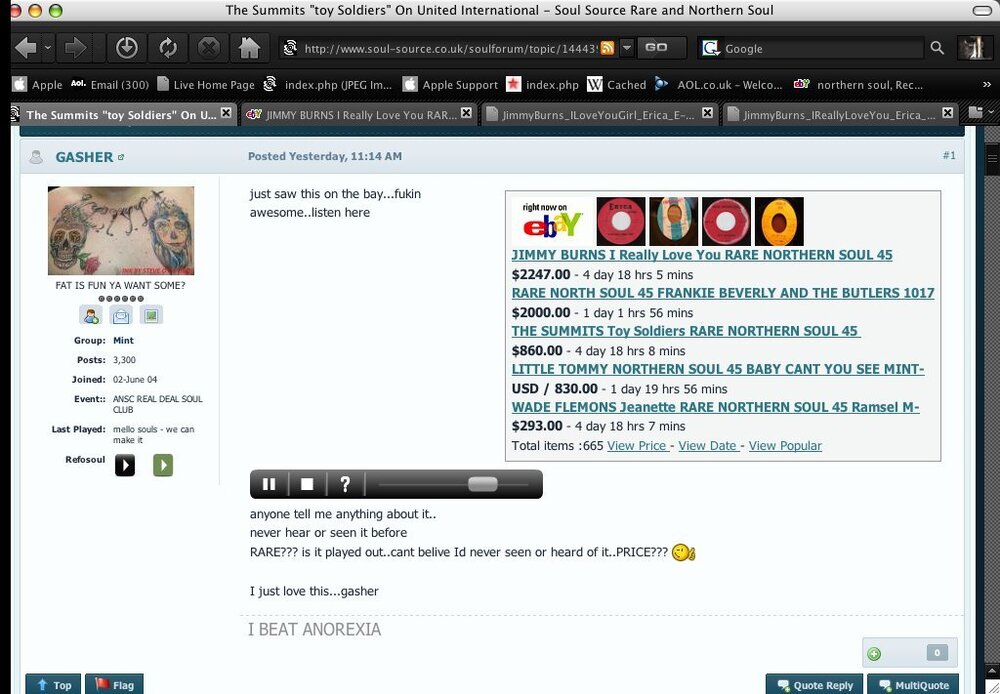Switch to the JIMMY BURNS eBay tab
The width and height of the screenshot is (1000, 694).
point(358,115)
